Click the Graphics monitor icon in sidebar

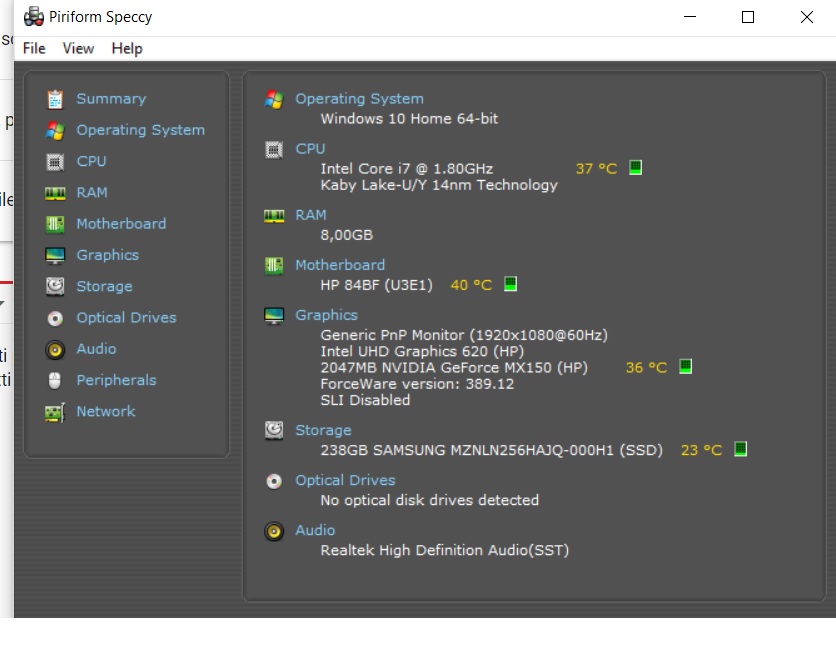(55, 255)
